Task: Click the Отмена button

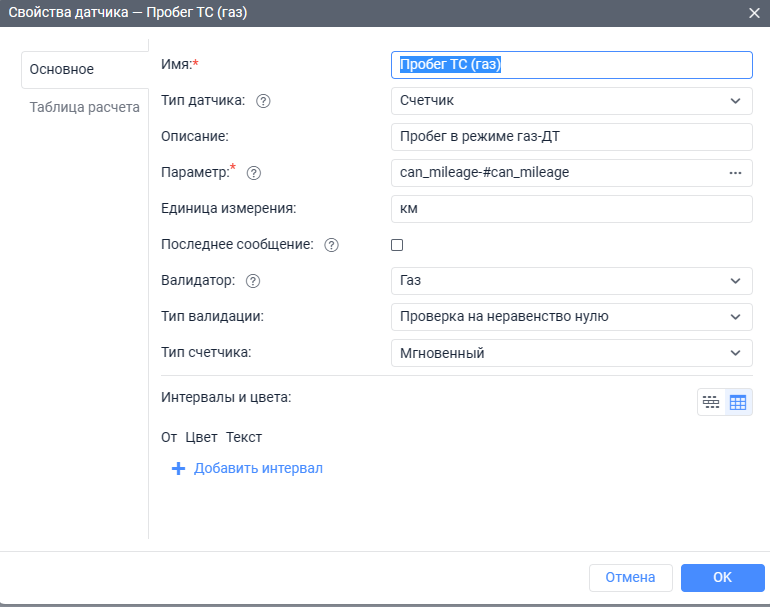Action: coord(631,577)
